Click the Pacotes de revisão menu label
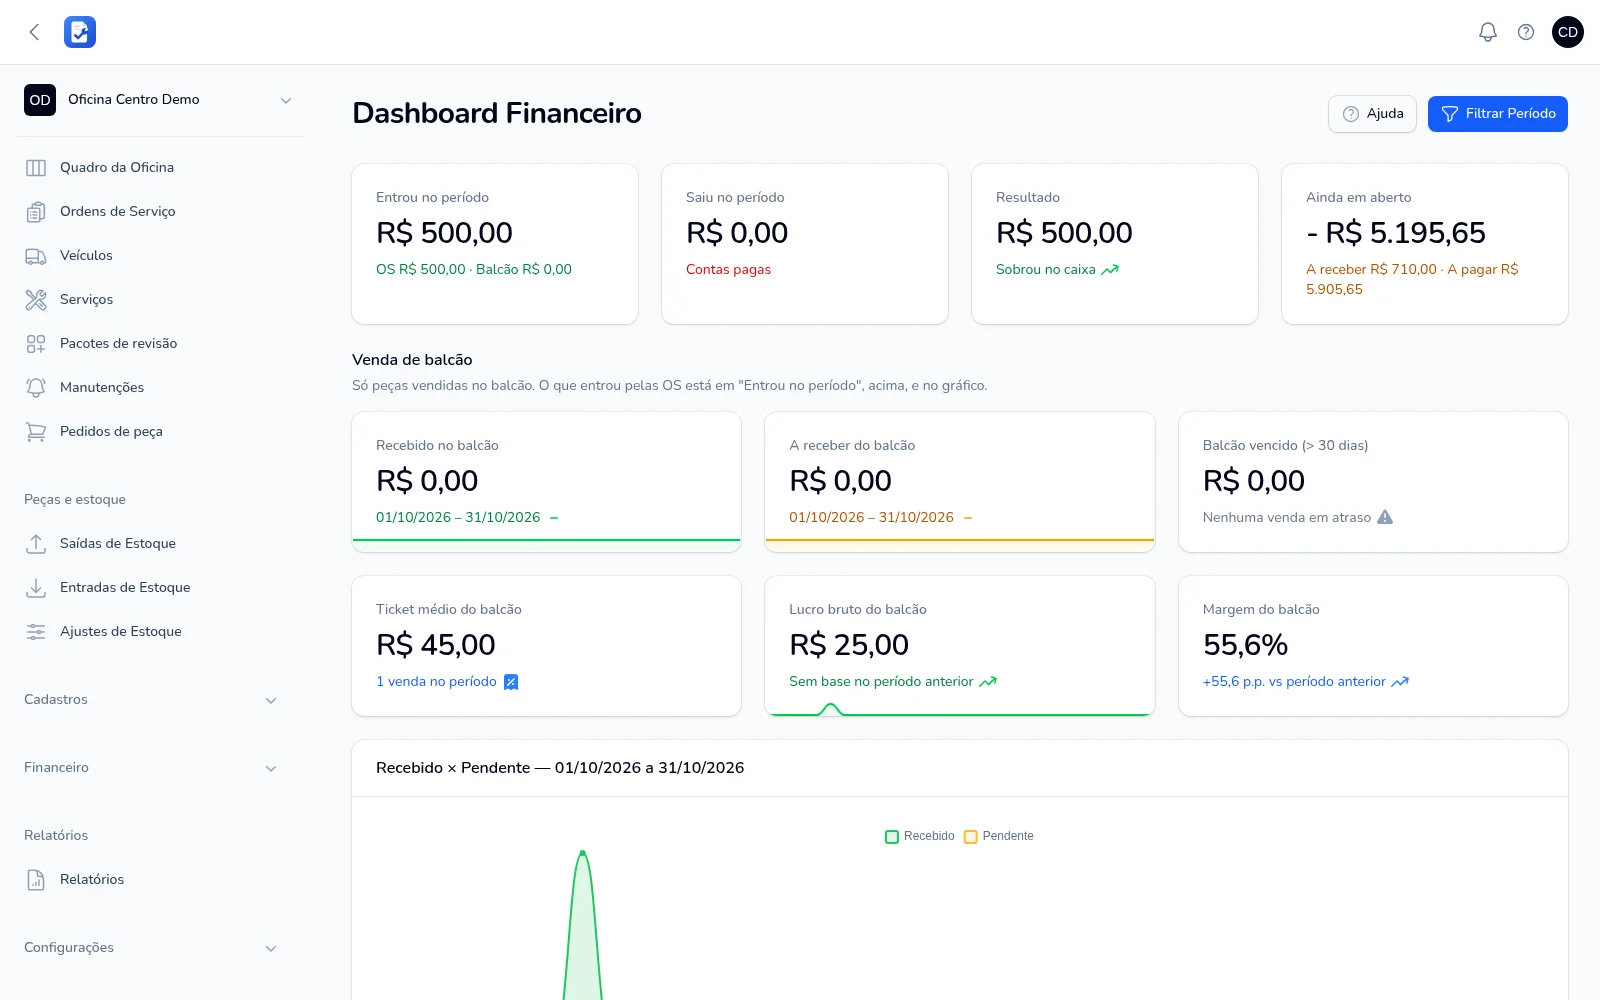The image size is (1600, 1000). pyautogui.click(x=118, y=344)
